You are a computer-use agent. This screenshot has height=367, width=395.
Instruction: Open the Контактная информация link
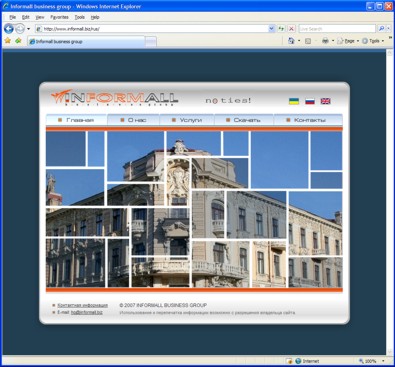click(82, 305)
